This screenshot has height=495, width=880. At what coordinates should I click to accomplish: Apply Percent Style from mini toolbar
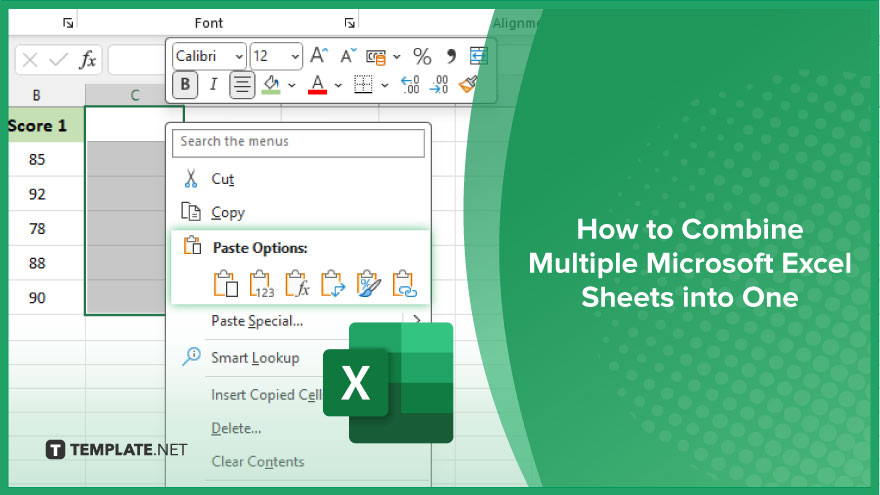click(x=422, y=56)
